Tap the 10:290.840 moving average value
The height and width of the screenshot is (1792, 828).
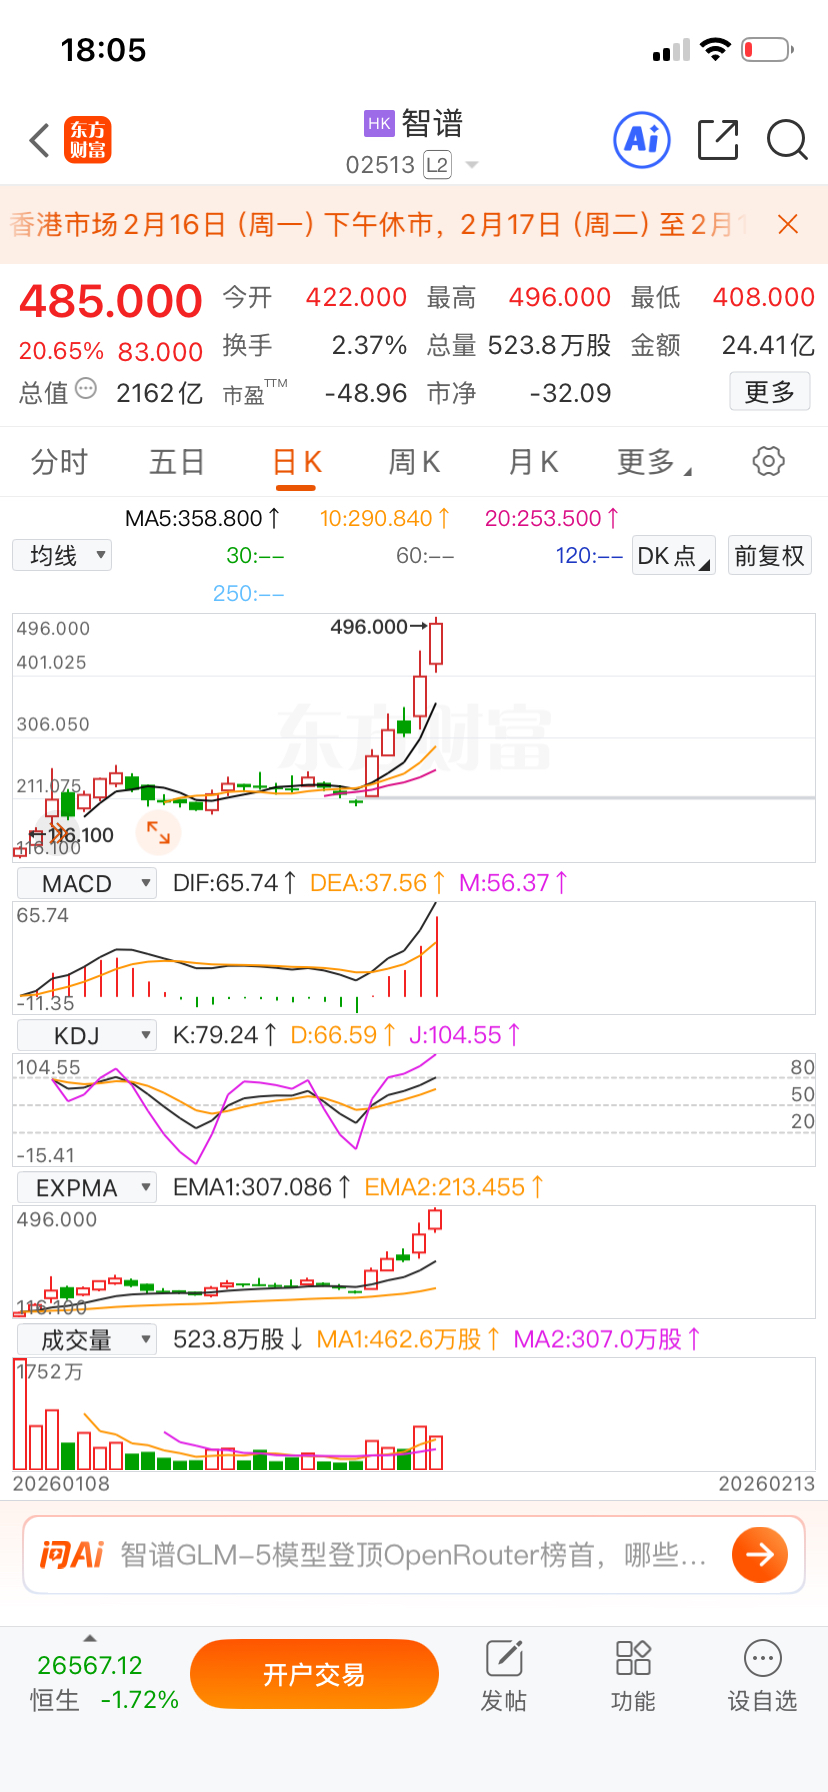[385, 518]
